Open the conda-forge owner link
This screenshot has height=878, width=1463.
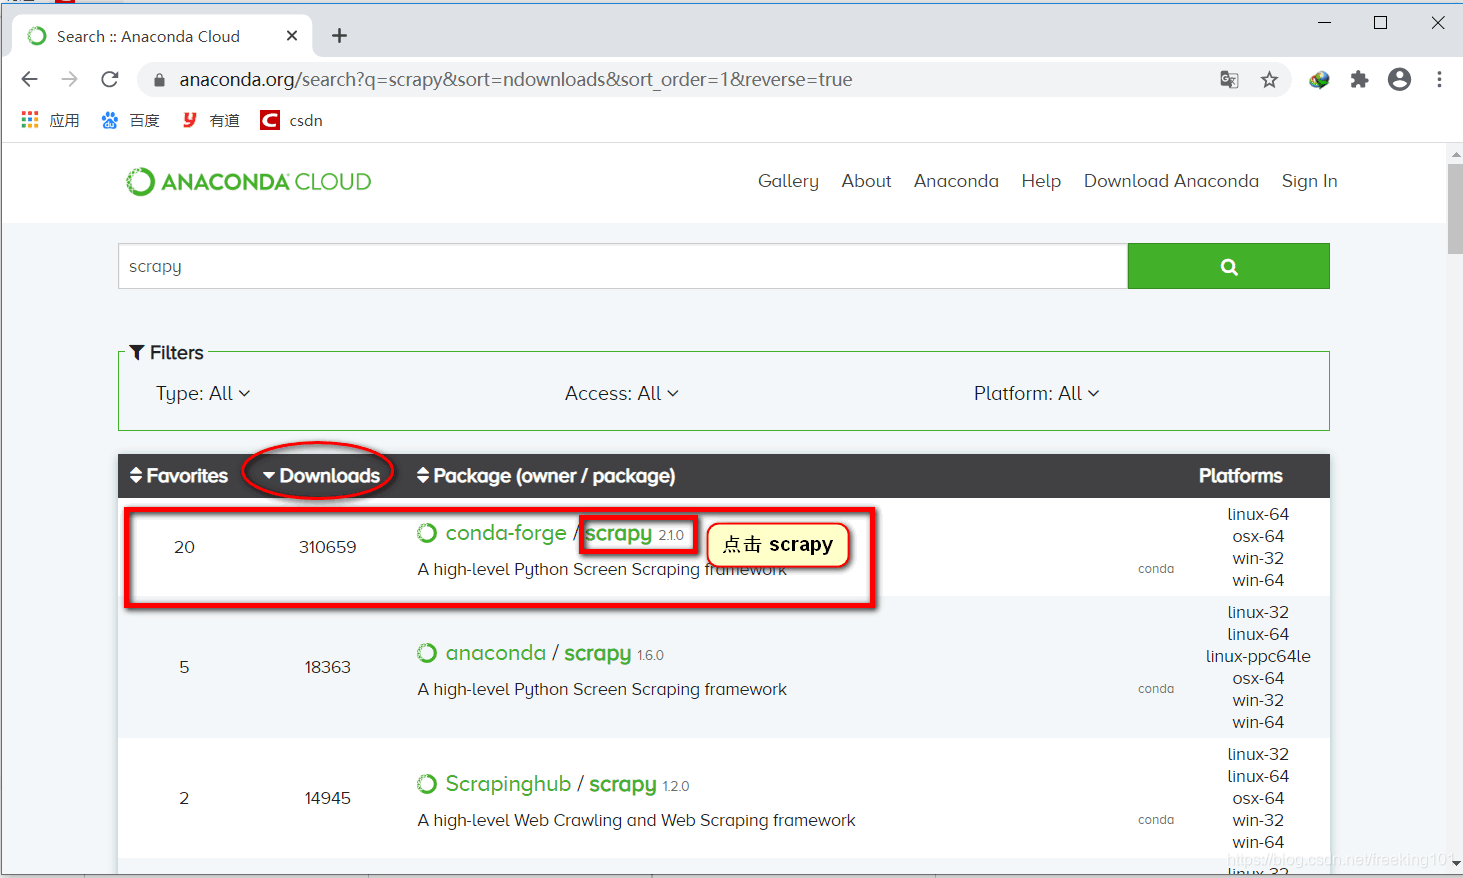[506, 533]
